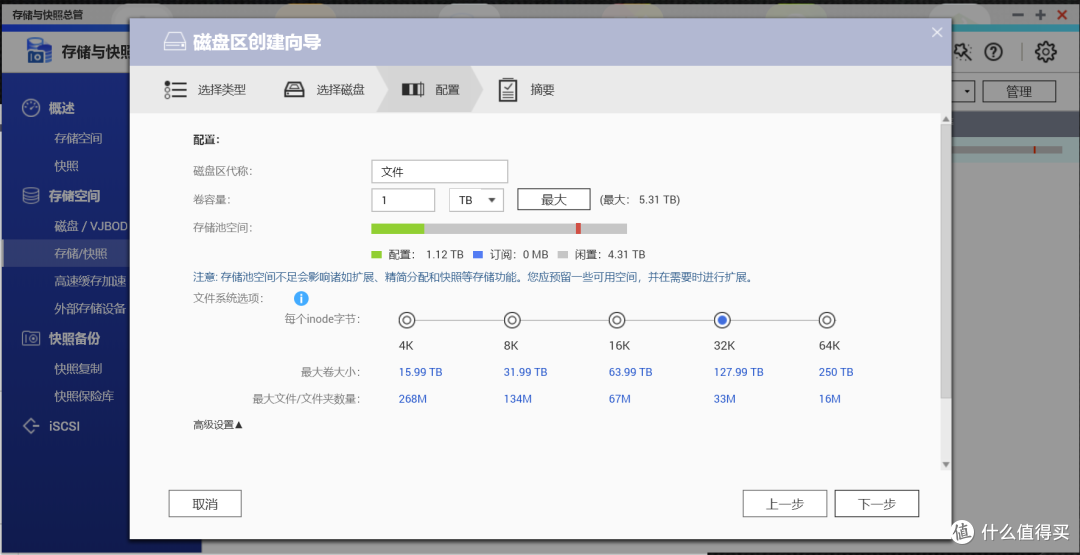The height and width of the screenshot is (555, 1080).
Task: Click the 概述 dashboard gauge icon
Action: pyautogui.click(x=31, y=108)
